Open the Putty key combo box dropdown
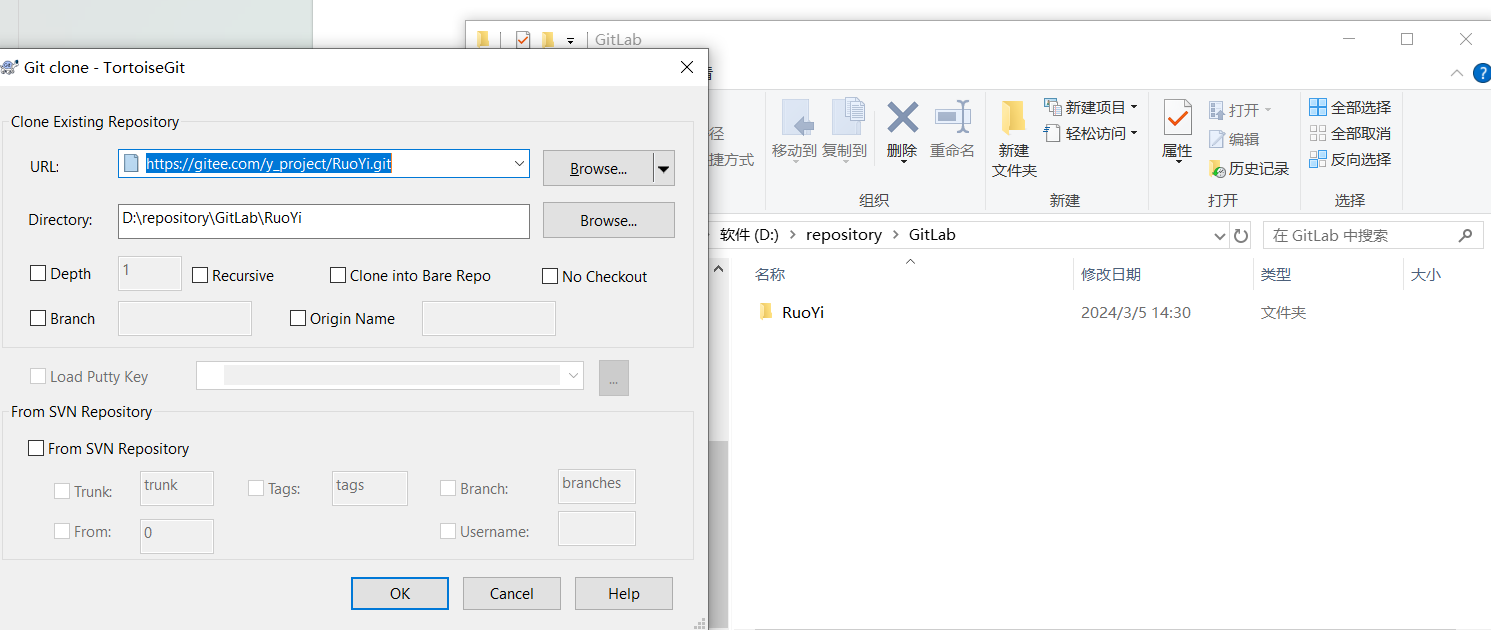Screen dimensions: 1491x630 coord(573,376)
